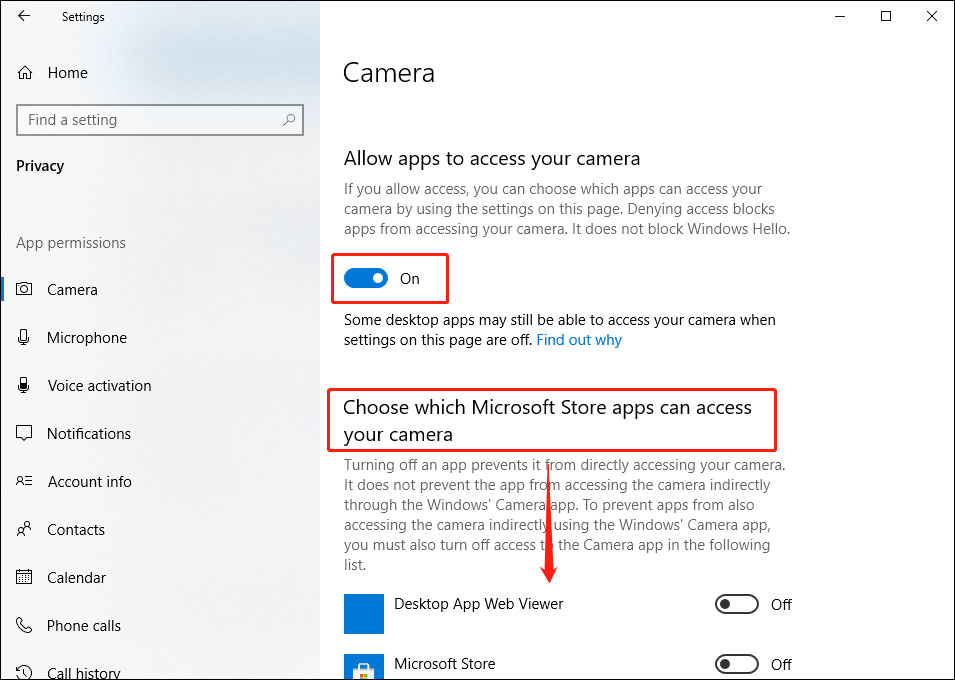The height and width of the screenshot is (680, 955).
Task: Select the Calendar permission icon
Action: [x=22, y=577]
